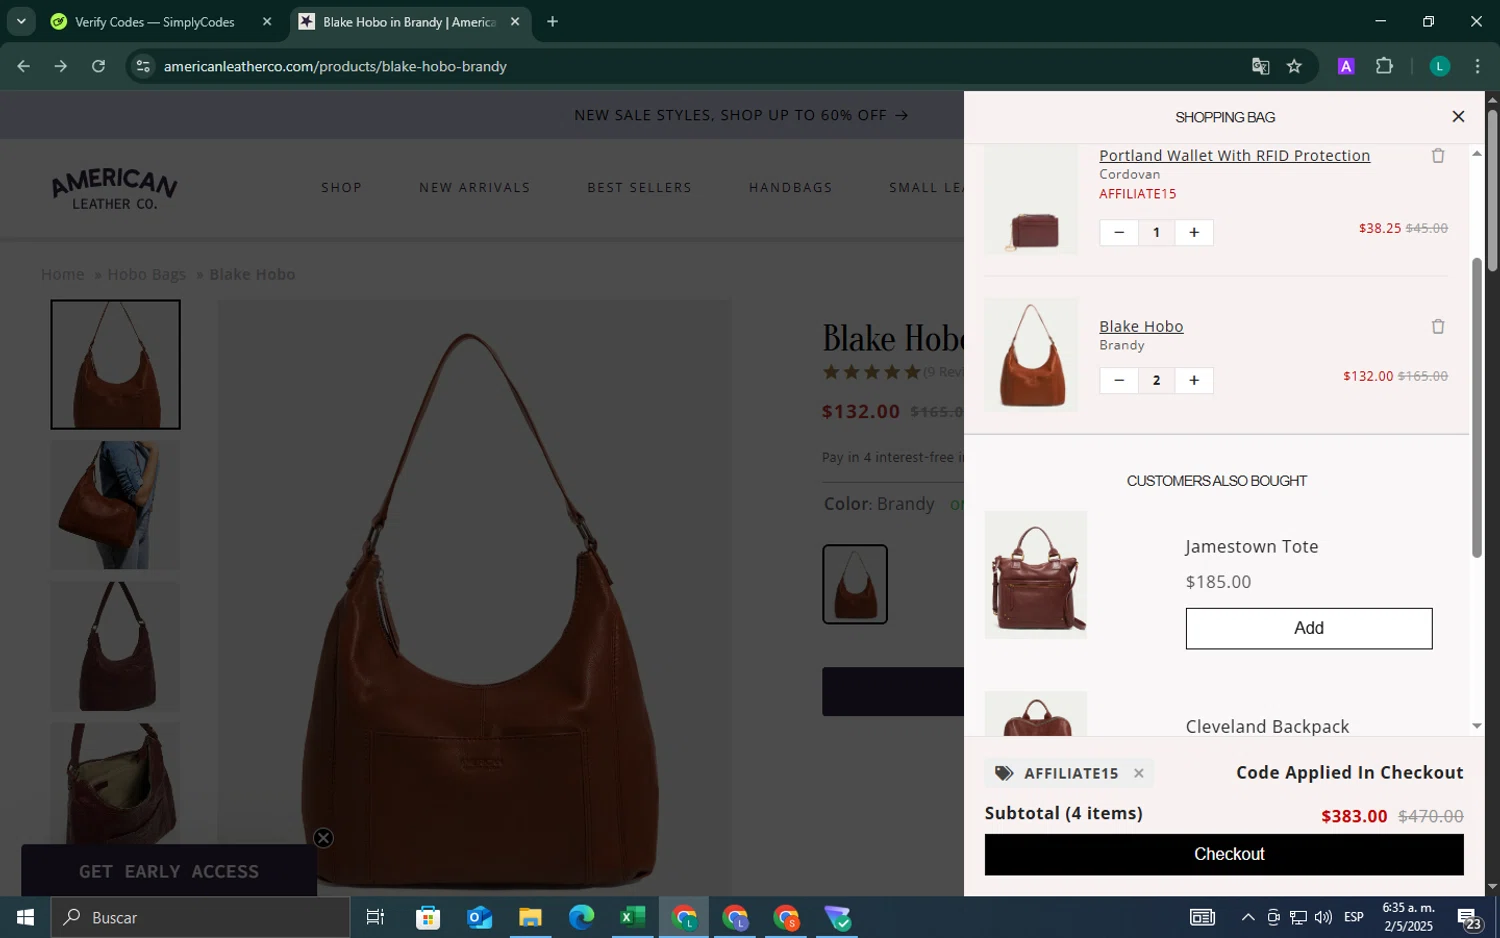Image resolution: width=1500 pixels, height=938 pixels.
Task: Open BEST SELLERS menu
Action: point(640,188)
